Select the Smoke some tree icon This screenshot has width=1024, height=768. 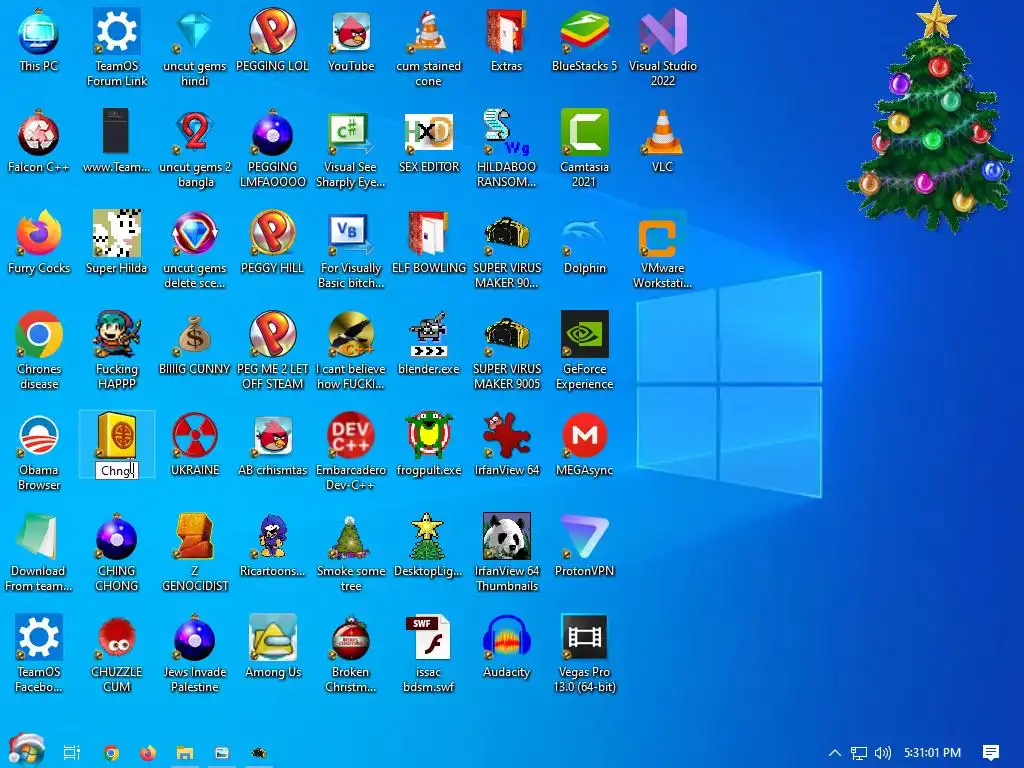[x=351, y=552]
